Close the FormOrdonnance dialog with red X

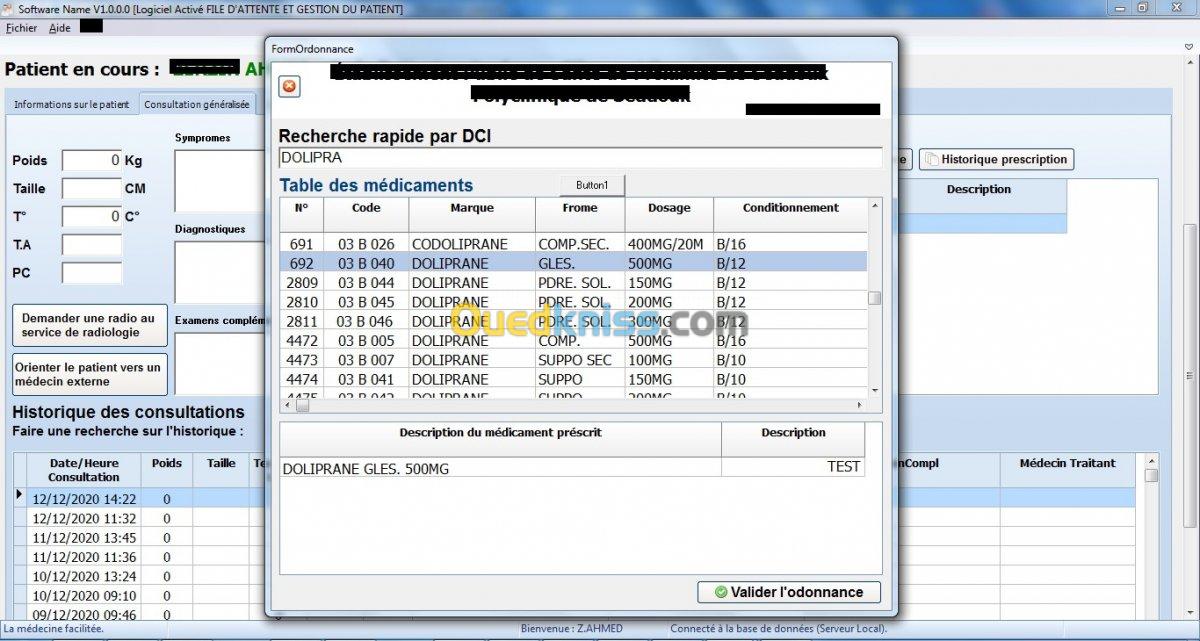(289, 87)
